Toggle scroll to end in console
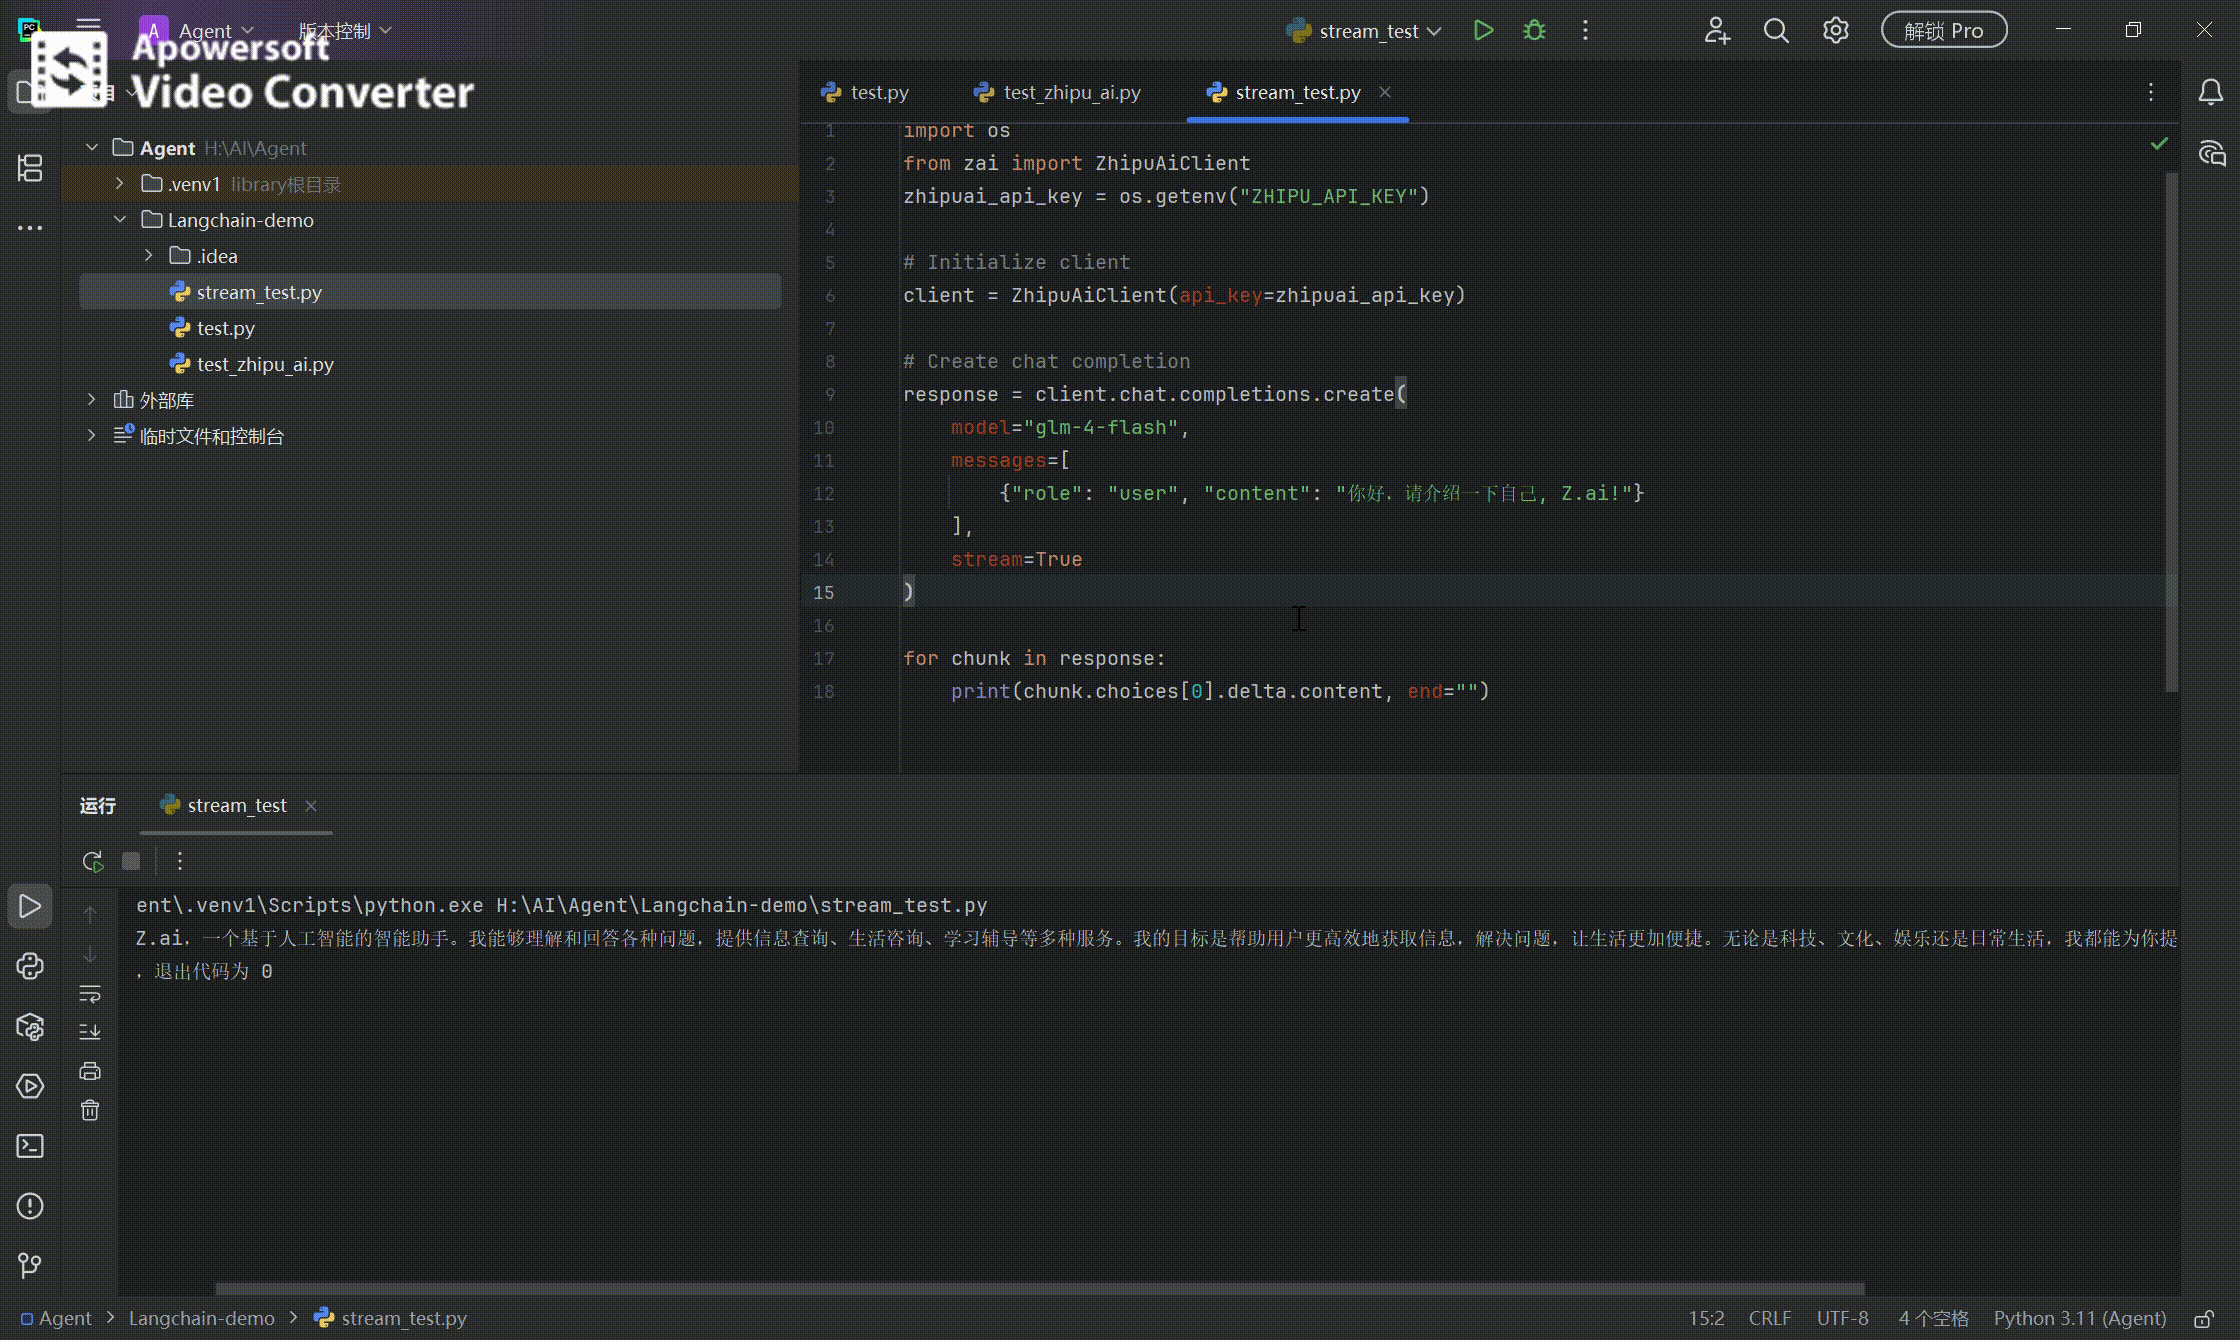This screenshot has height=1340, width=2240. click(x=90, y=1031)
